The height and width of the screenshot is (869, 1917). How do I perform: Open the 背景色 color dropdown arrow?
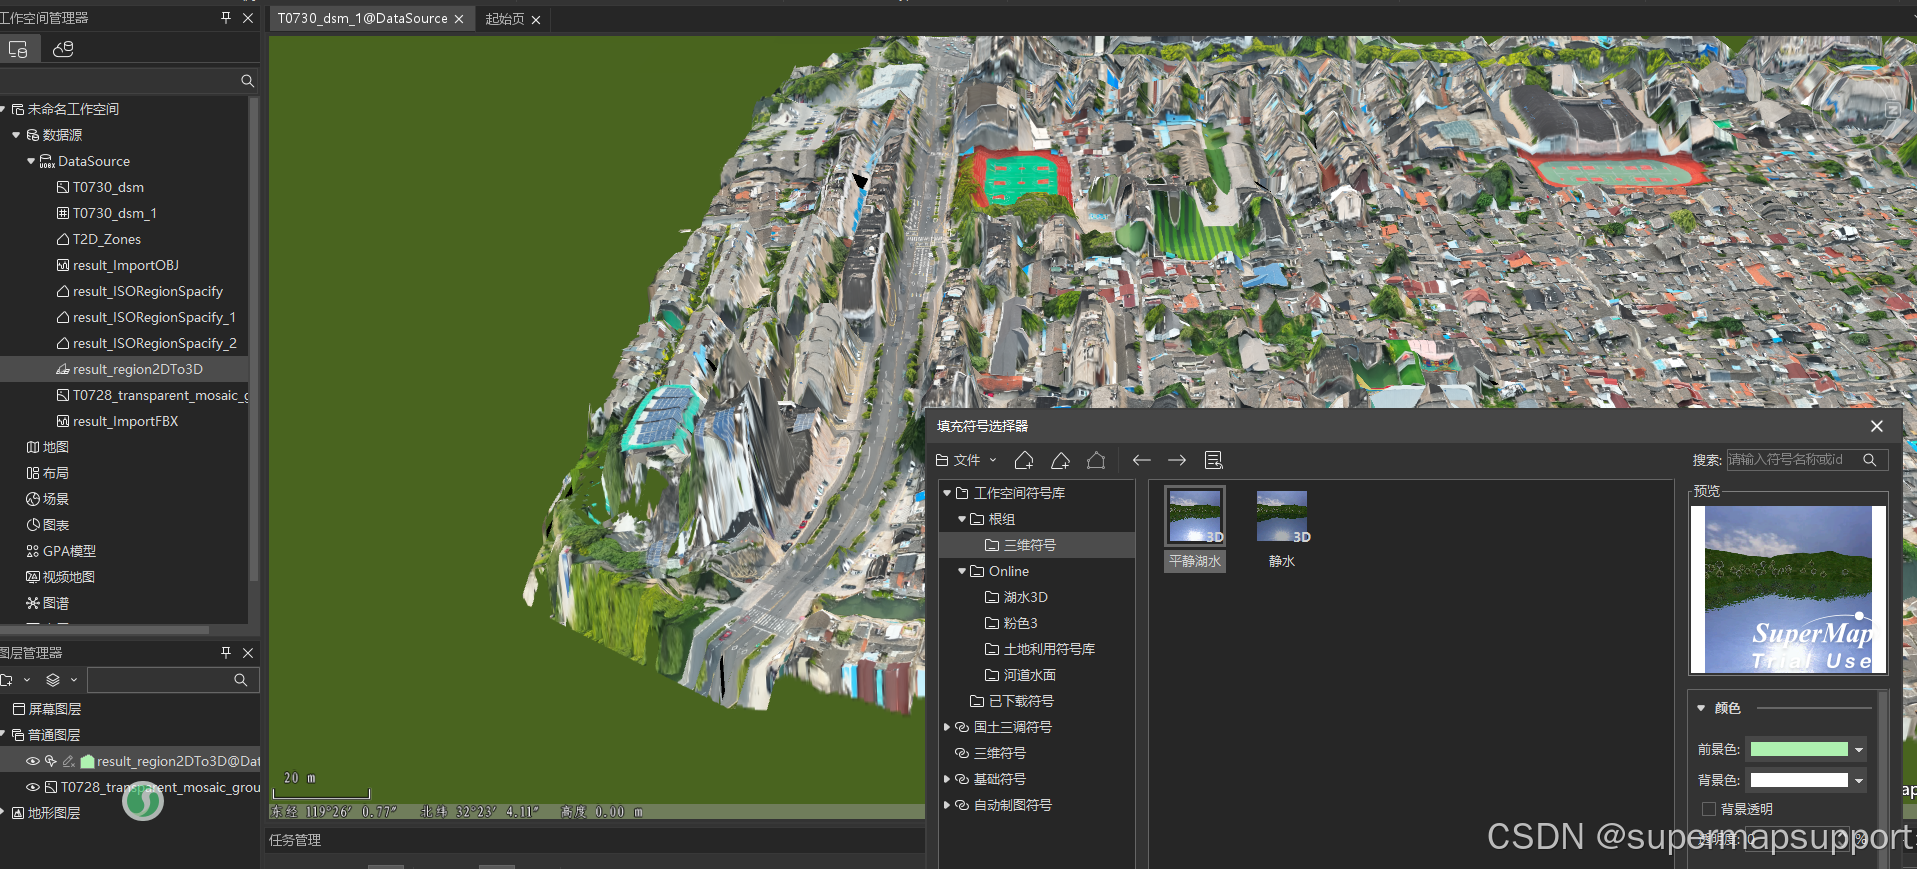click(1859, 780)
